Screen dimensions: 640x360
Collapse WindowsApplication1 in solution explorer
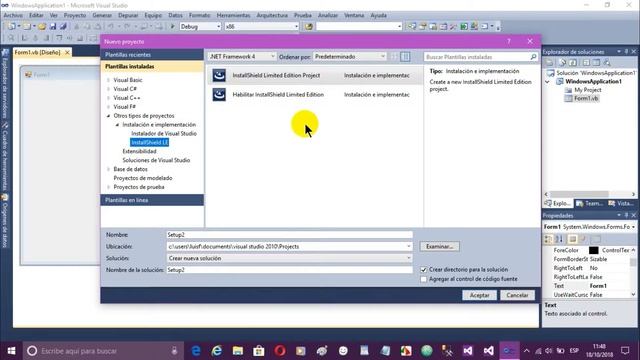(547, 82)
